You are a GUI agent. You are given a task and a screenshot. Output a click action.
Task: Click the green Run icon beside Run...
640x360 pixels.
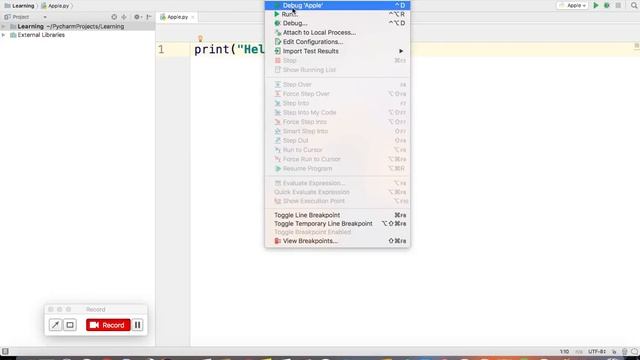[277, 14]
